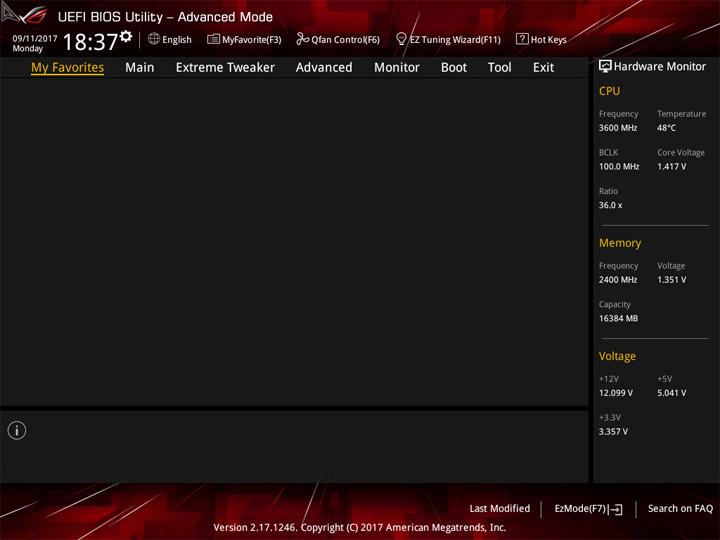Click the info circle icon
Screen dimensions: 720x540
click(x=17, y=430)
